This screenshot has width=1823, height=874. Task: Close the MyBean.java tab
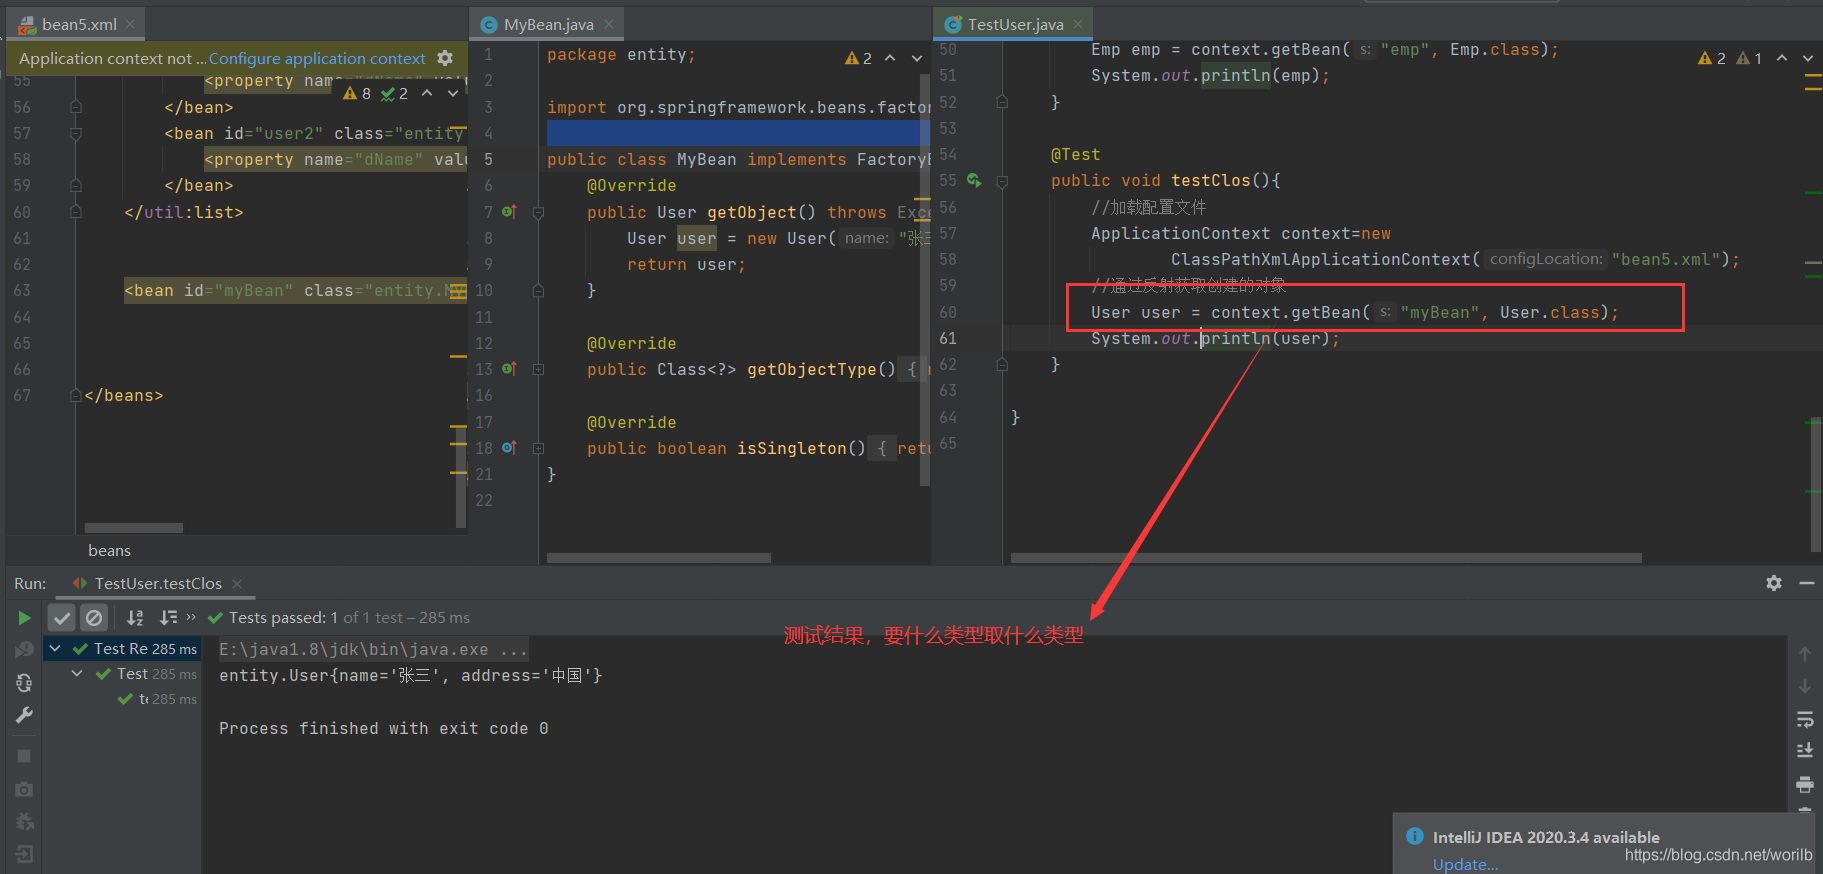click(x=609, y=24)
